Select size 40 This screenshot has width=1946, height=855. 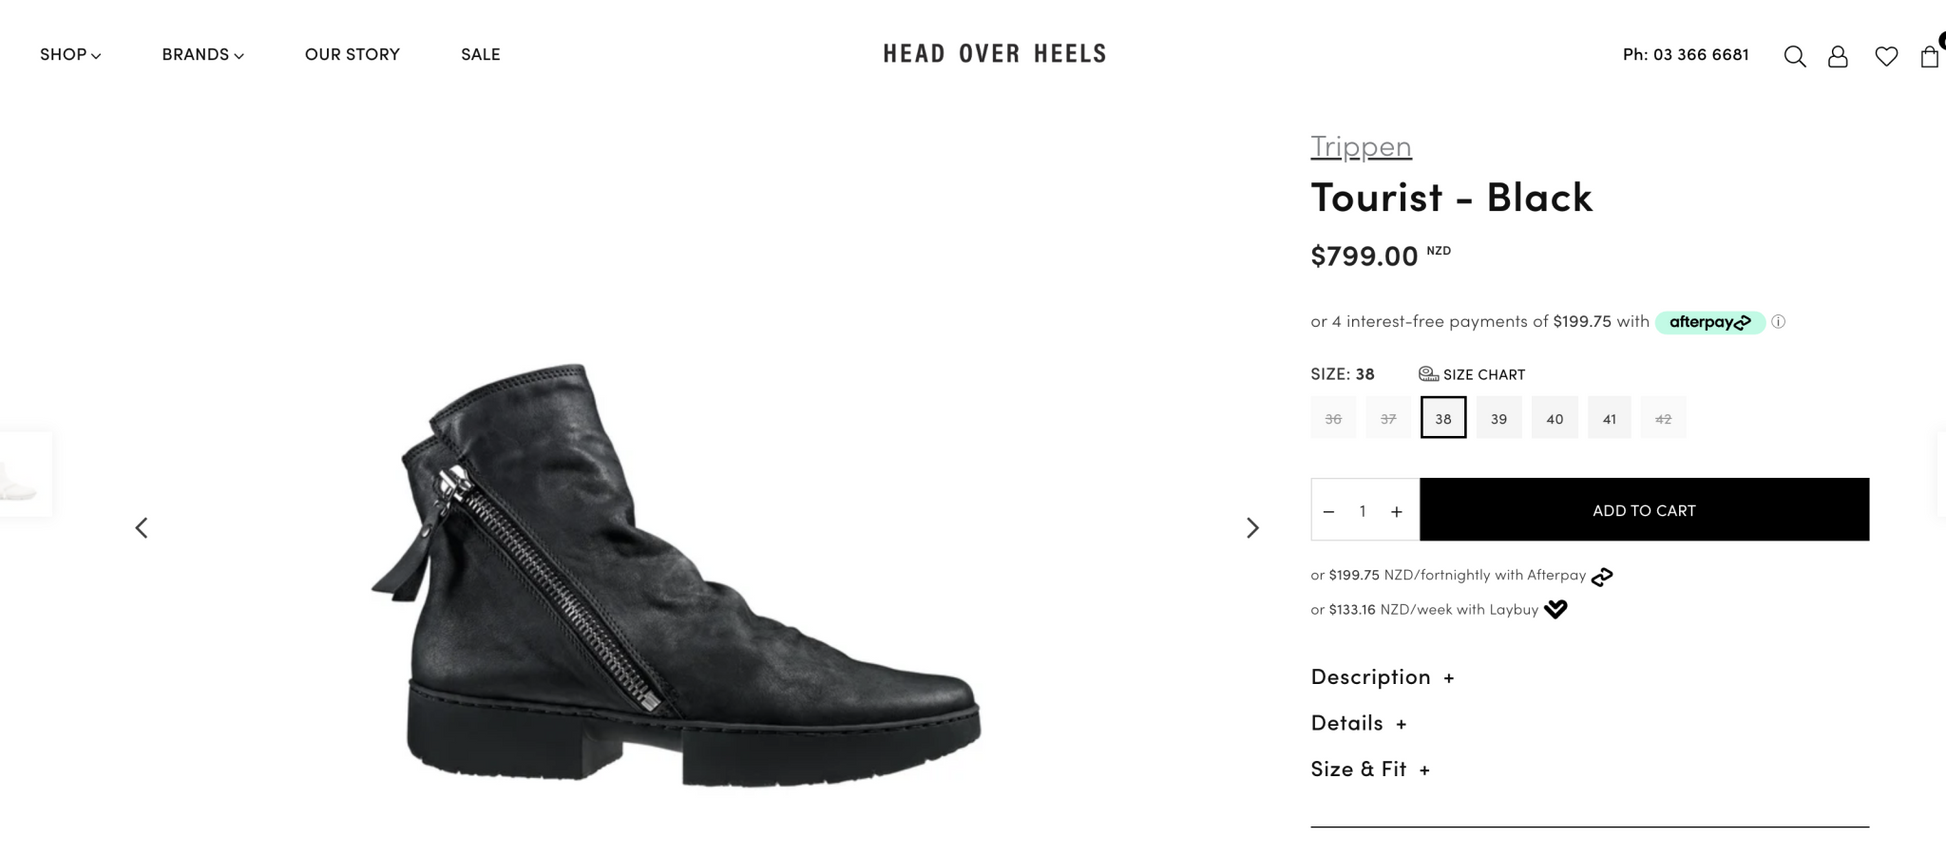click(1554, 419)
